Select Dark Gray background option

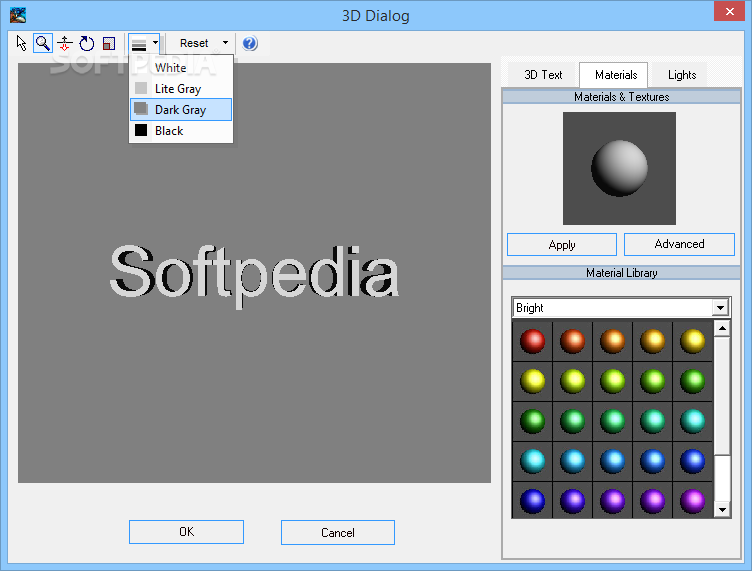coord(181,110)
